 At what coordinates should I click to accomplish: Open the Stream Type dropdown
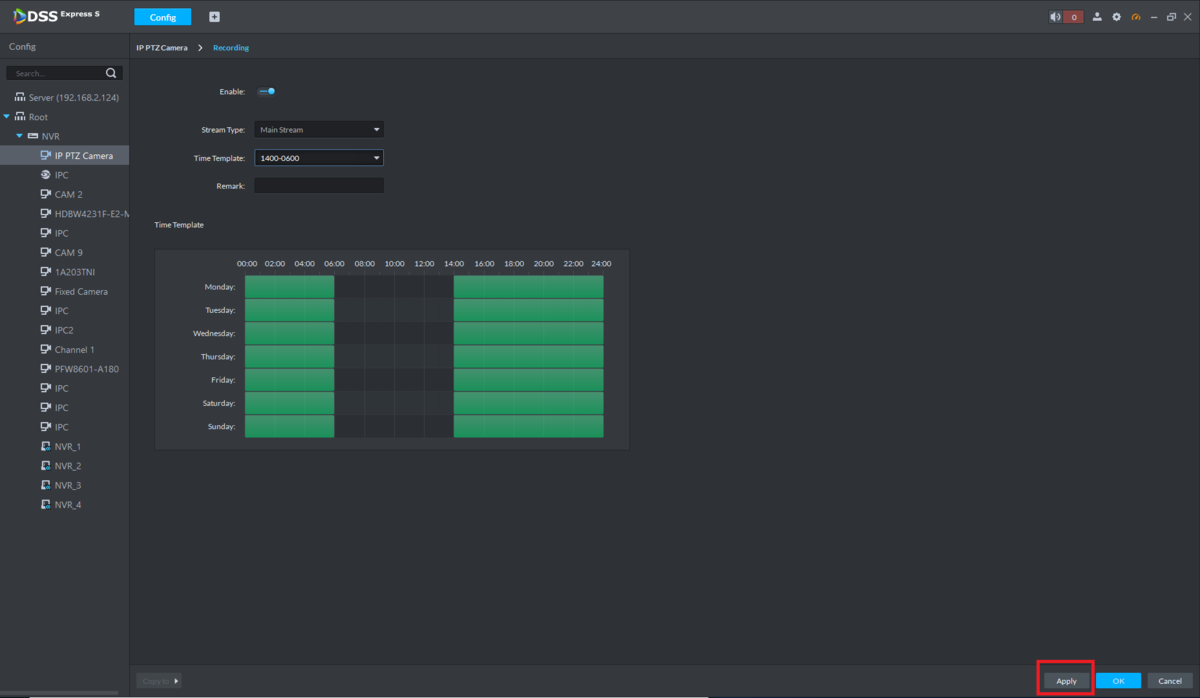[319, 129]
